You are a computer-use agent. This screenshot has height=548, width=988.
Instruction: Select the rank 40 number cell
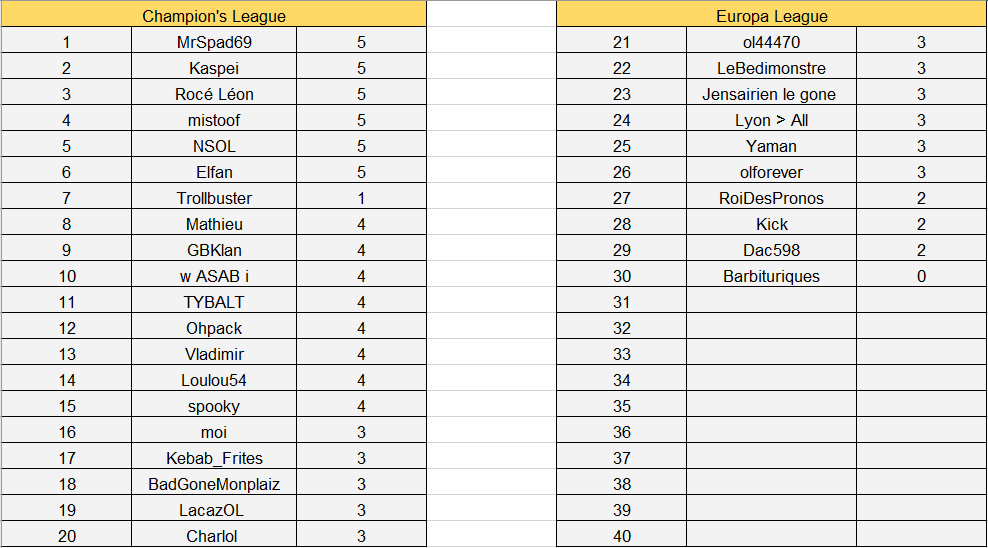(621, 534)
